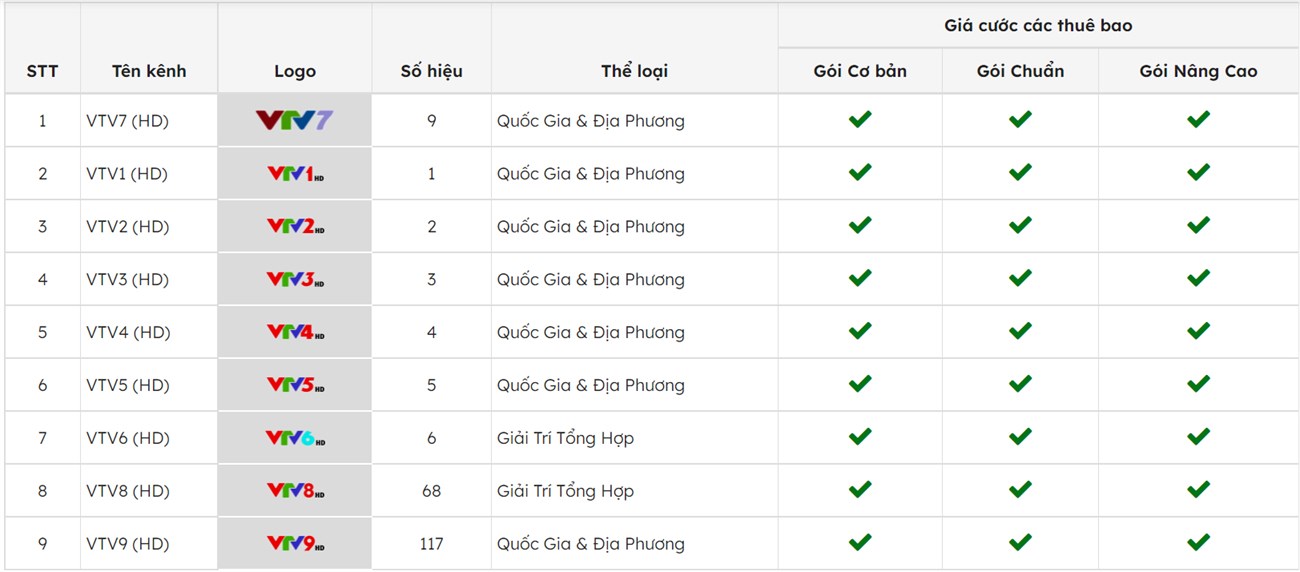Click the VTV1 (HD) channel name
The height and width of the screenshot is (572, 1300).
(127, 174)
